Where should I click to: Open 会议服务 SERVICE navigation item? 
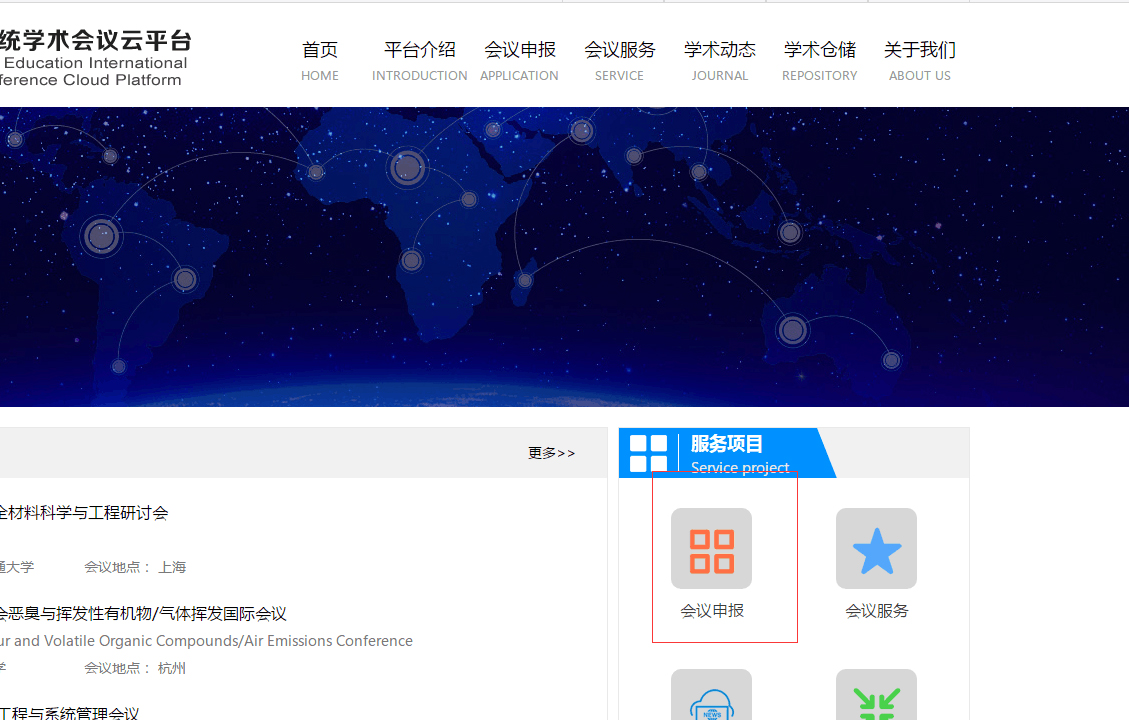(619, 60)
